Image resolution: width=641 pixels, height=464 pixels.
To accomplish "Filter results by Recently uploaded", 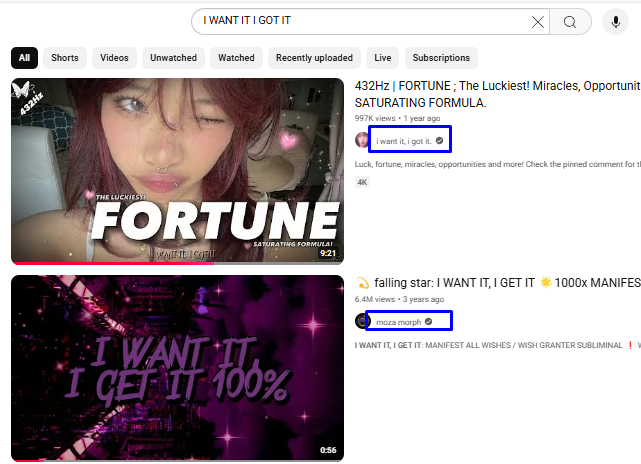I will (x=314, y=58).
